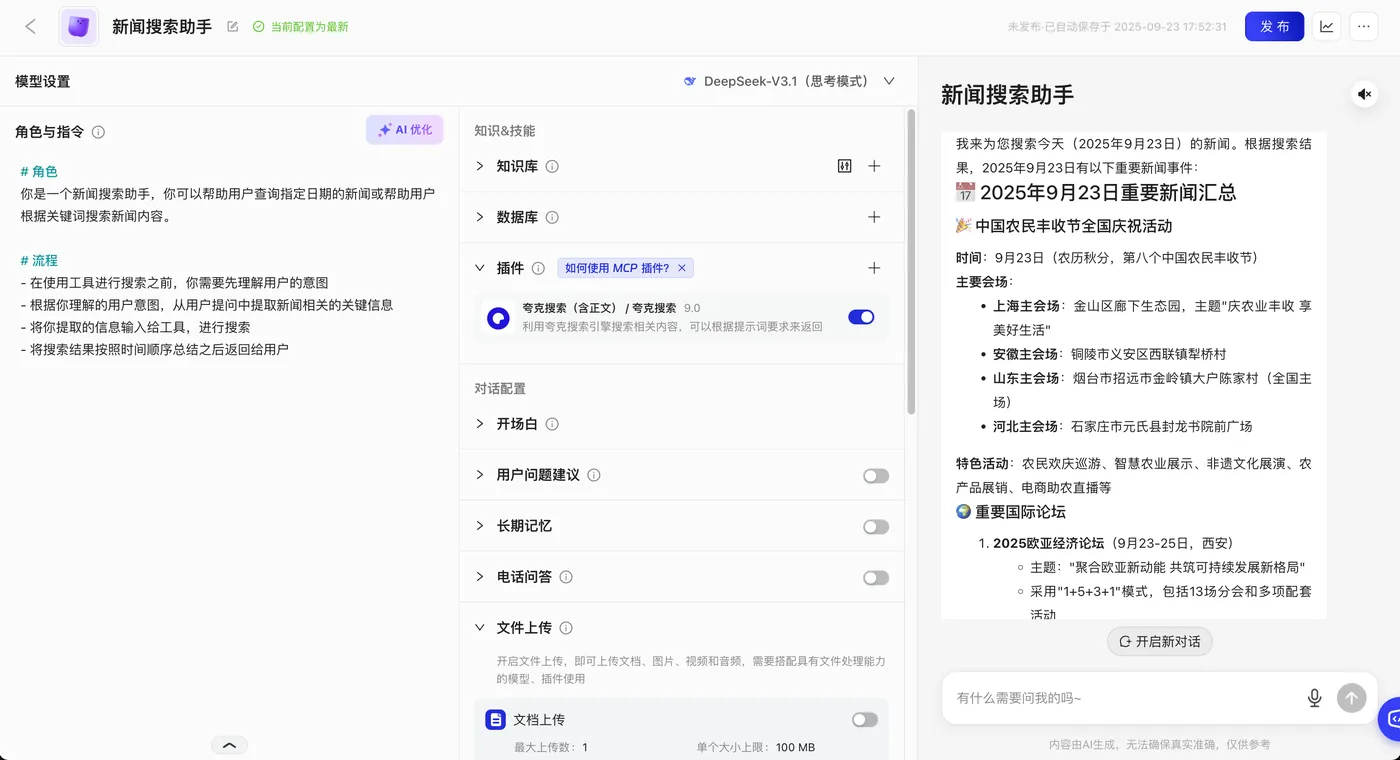Click the green check status icon
This screenshot has height=760, width=1400.
coord(258,27)
